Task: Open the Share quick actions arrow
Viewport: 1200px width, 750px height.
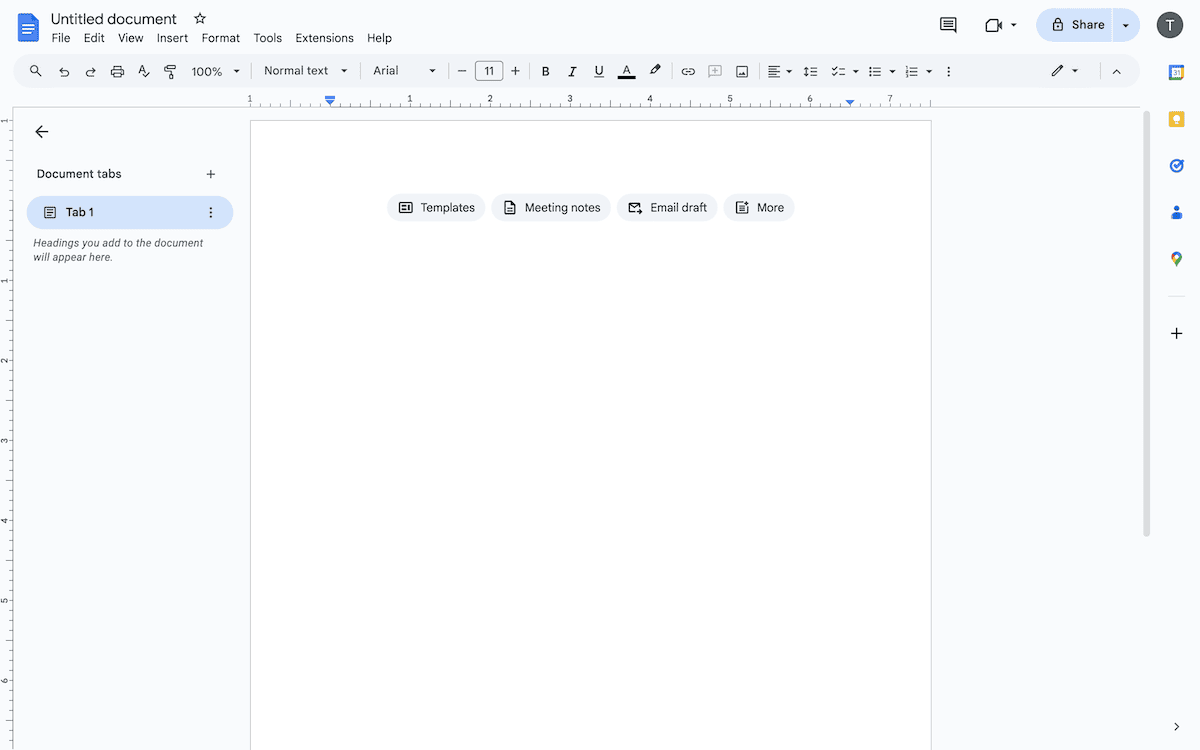Action: [1126, 25]
